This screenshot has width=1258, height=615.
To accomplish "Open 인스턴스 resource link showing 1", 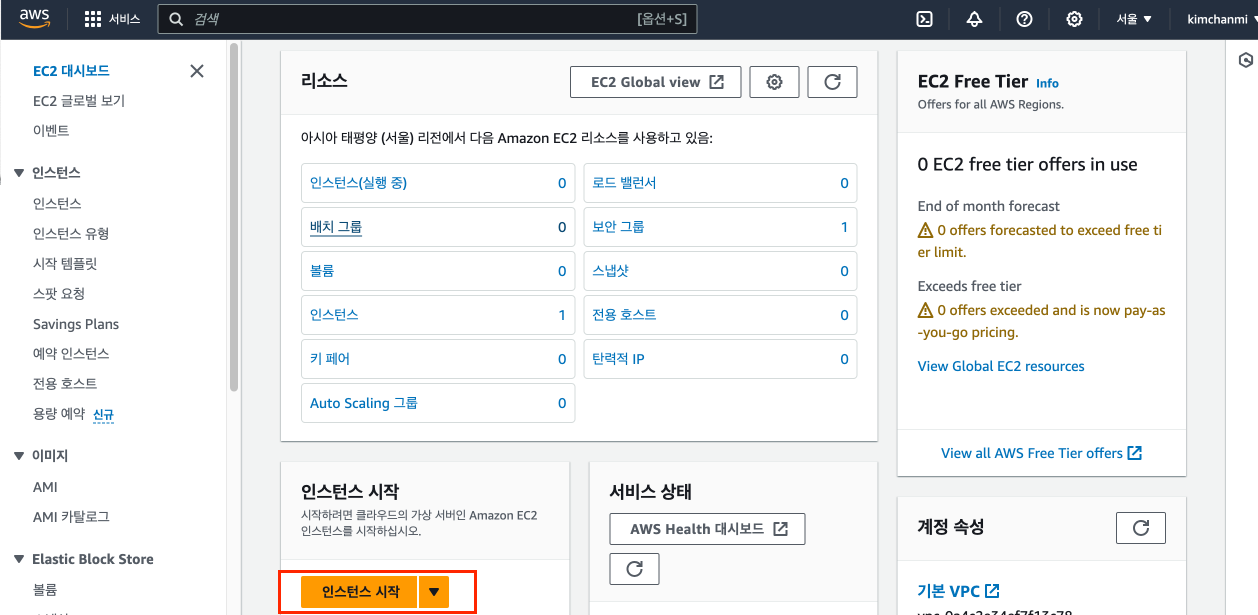I will [x=334, y=315].
